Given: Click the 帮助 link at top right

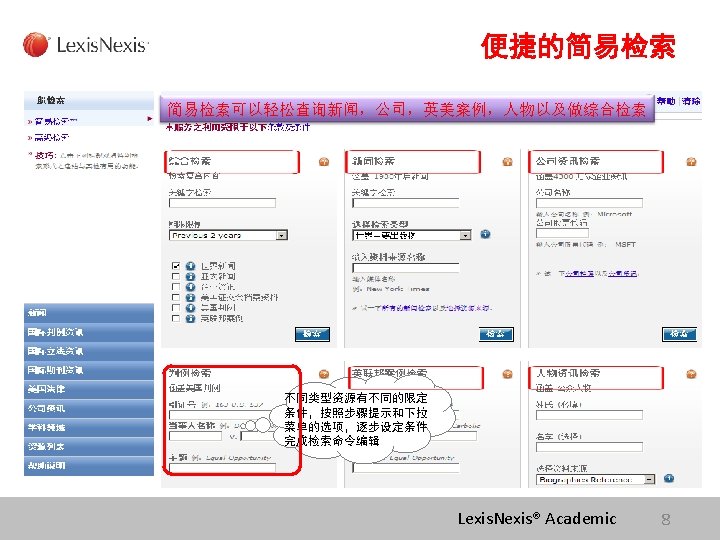Looking at the screenshot, I should pyautogui.click(x=666, y=101).
